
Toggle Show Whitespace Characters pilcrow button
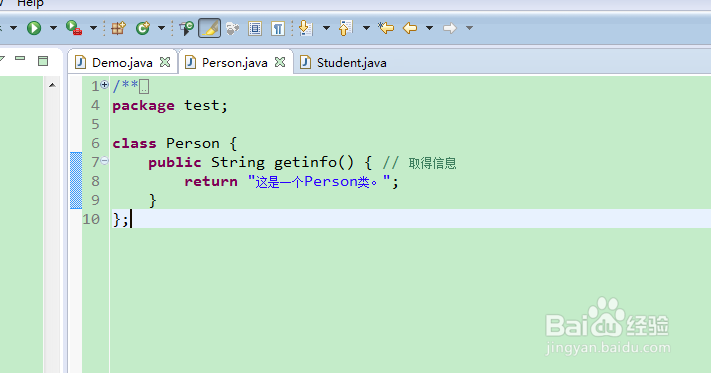click(278, 29)
